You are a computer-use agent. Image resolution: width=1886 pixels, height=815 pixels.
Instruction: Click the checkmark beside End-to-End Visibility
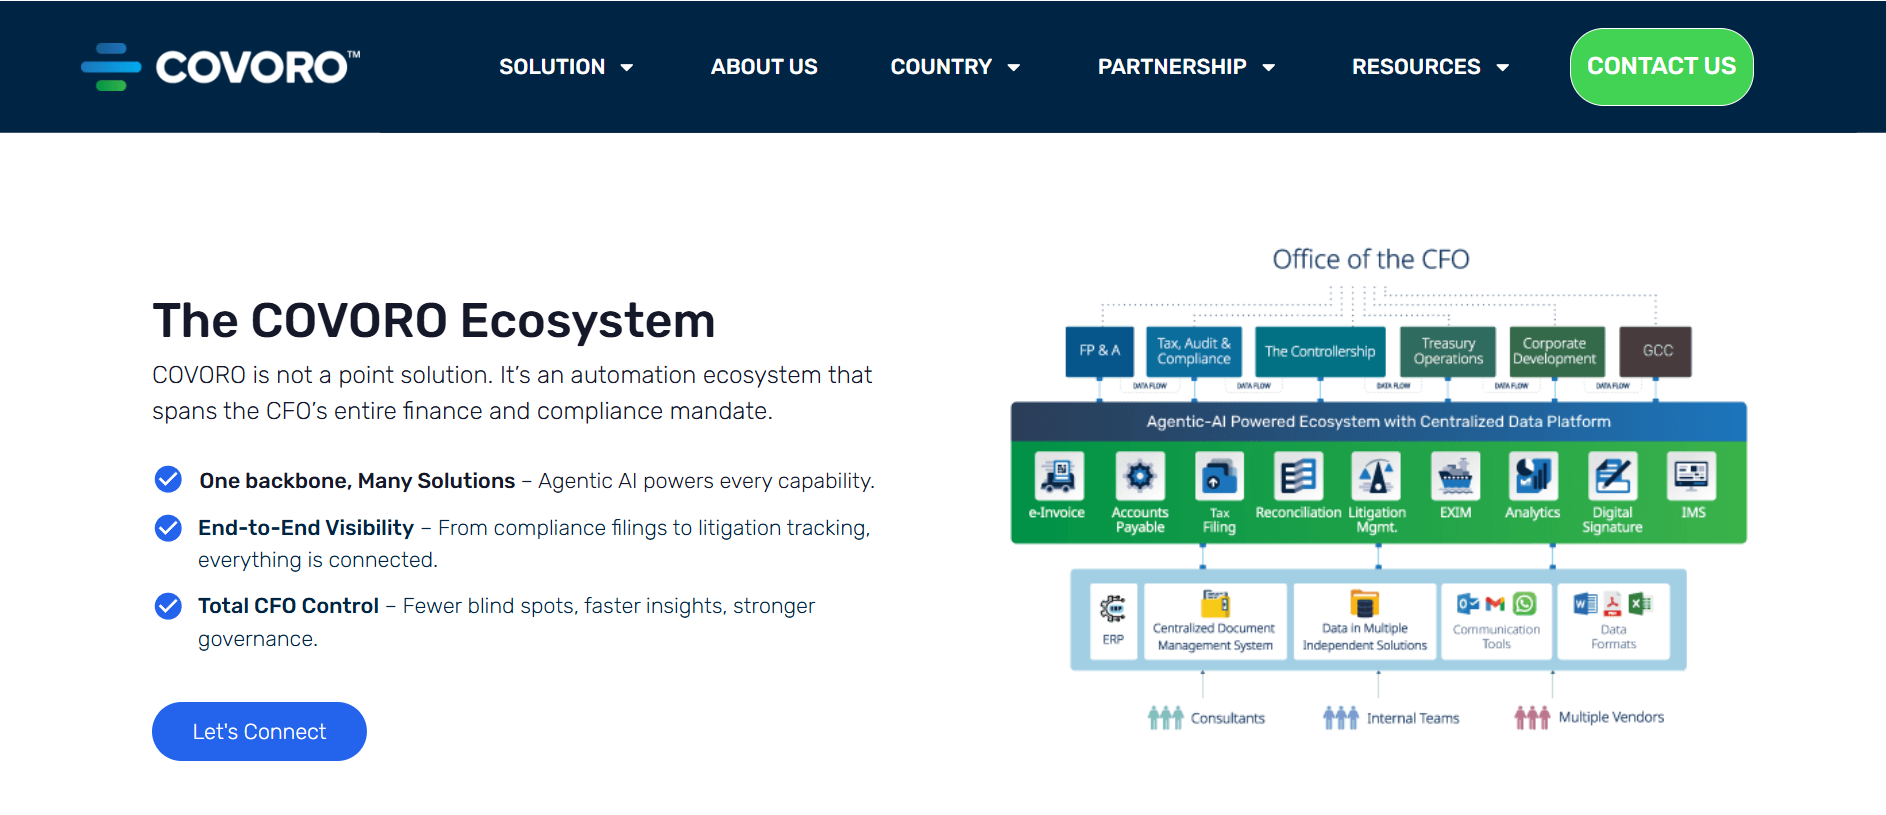(168, 527)
